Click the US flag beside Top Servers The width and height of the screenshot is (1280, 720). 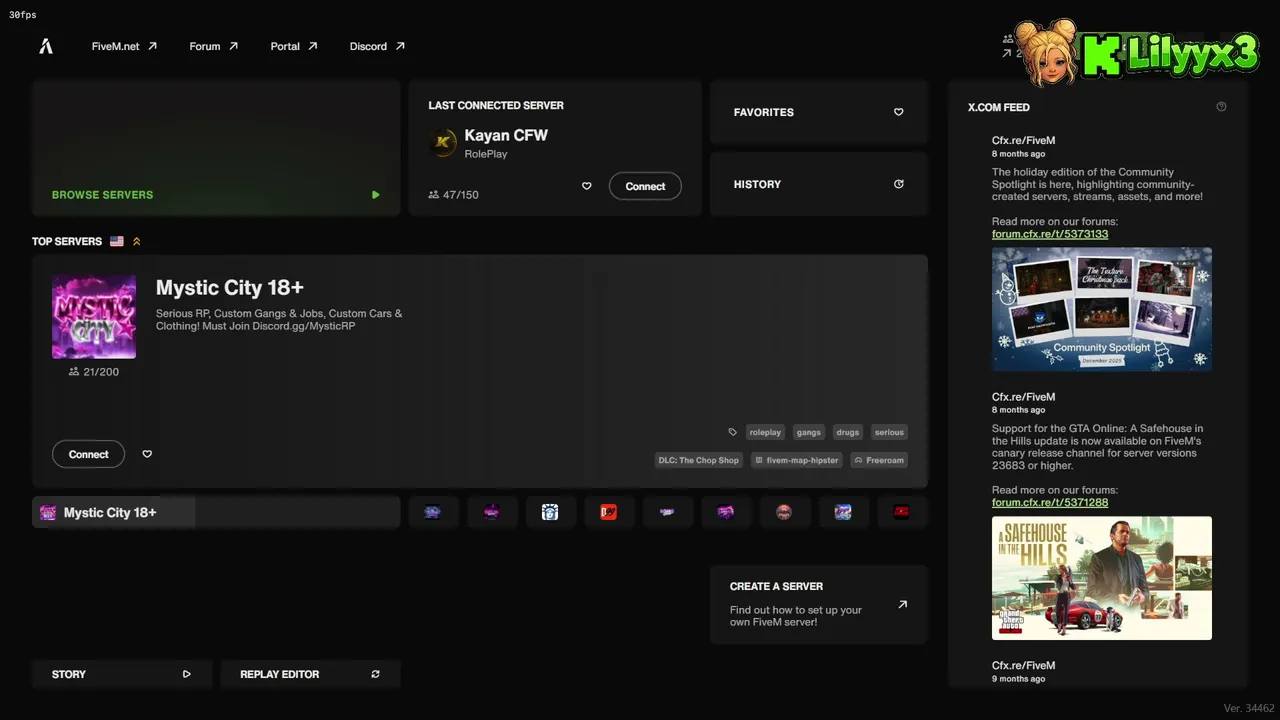pos(117,241)
